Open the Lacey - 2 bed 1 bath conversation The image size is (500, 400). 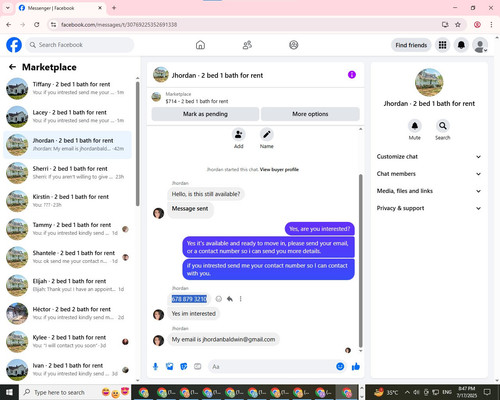tap(68, 117)
